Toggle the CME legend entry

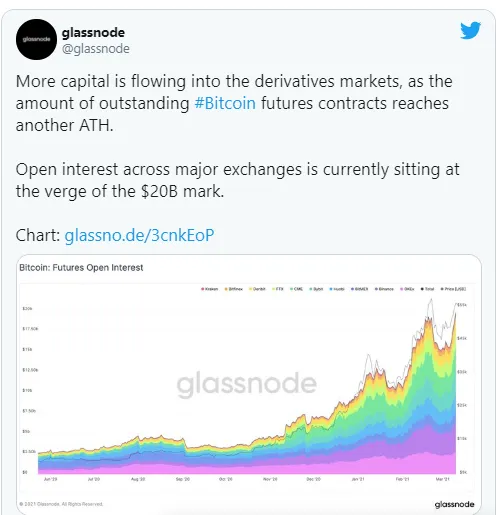coord(296,289)
